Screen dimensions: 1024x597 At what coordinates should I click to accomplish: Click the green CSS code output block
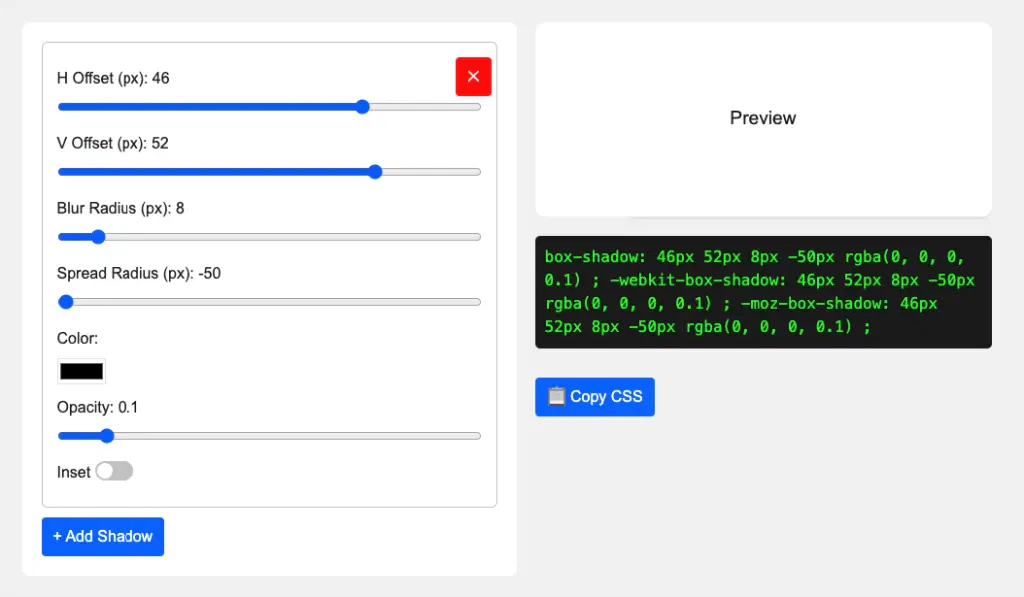763,292
